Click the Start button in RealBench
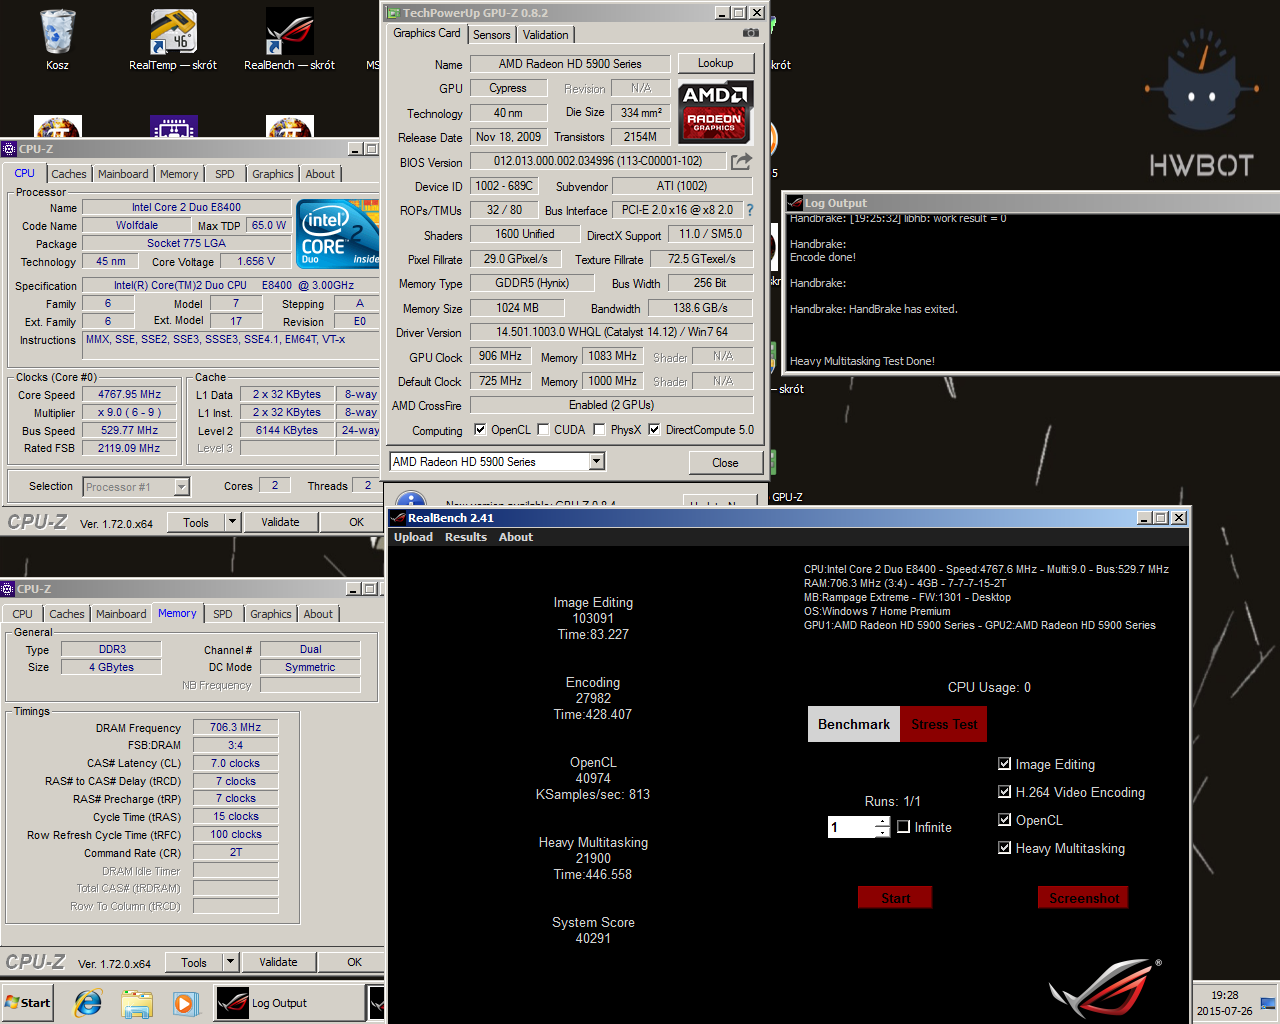 [895, 897]
